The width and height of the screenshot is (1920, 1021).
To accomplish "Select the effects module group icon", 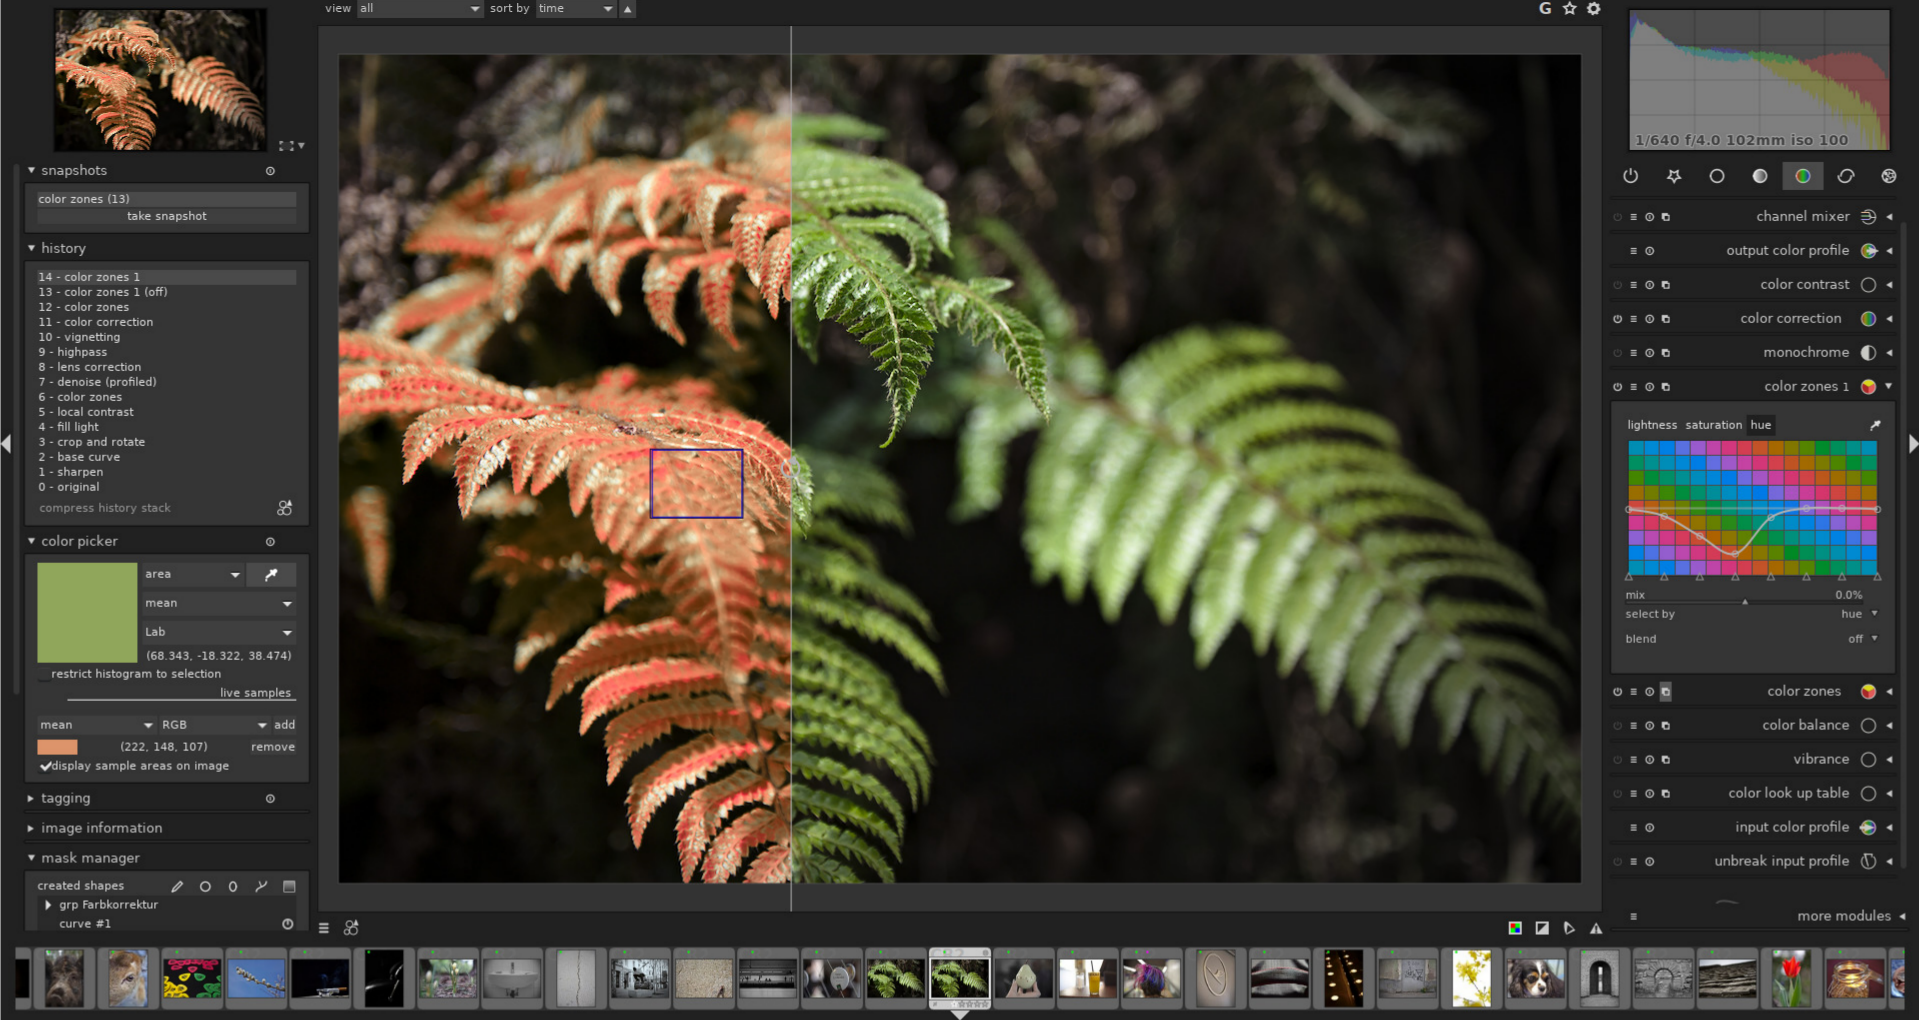I will click(1889, 176).
